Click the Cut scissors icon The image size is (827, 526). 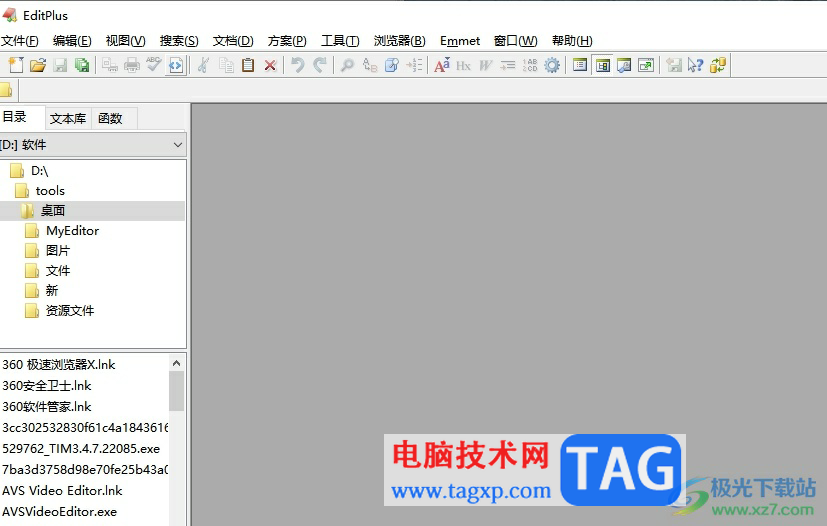pos(204,65)
